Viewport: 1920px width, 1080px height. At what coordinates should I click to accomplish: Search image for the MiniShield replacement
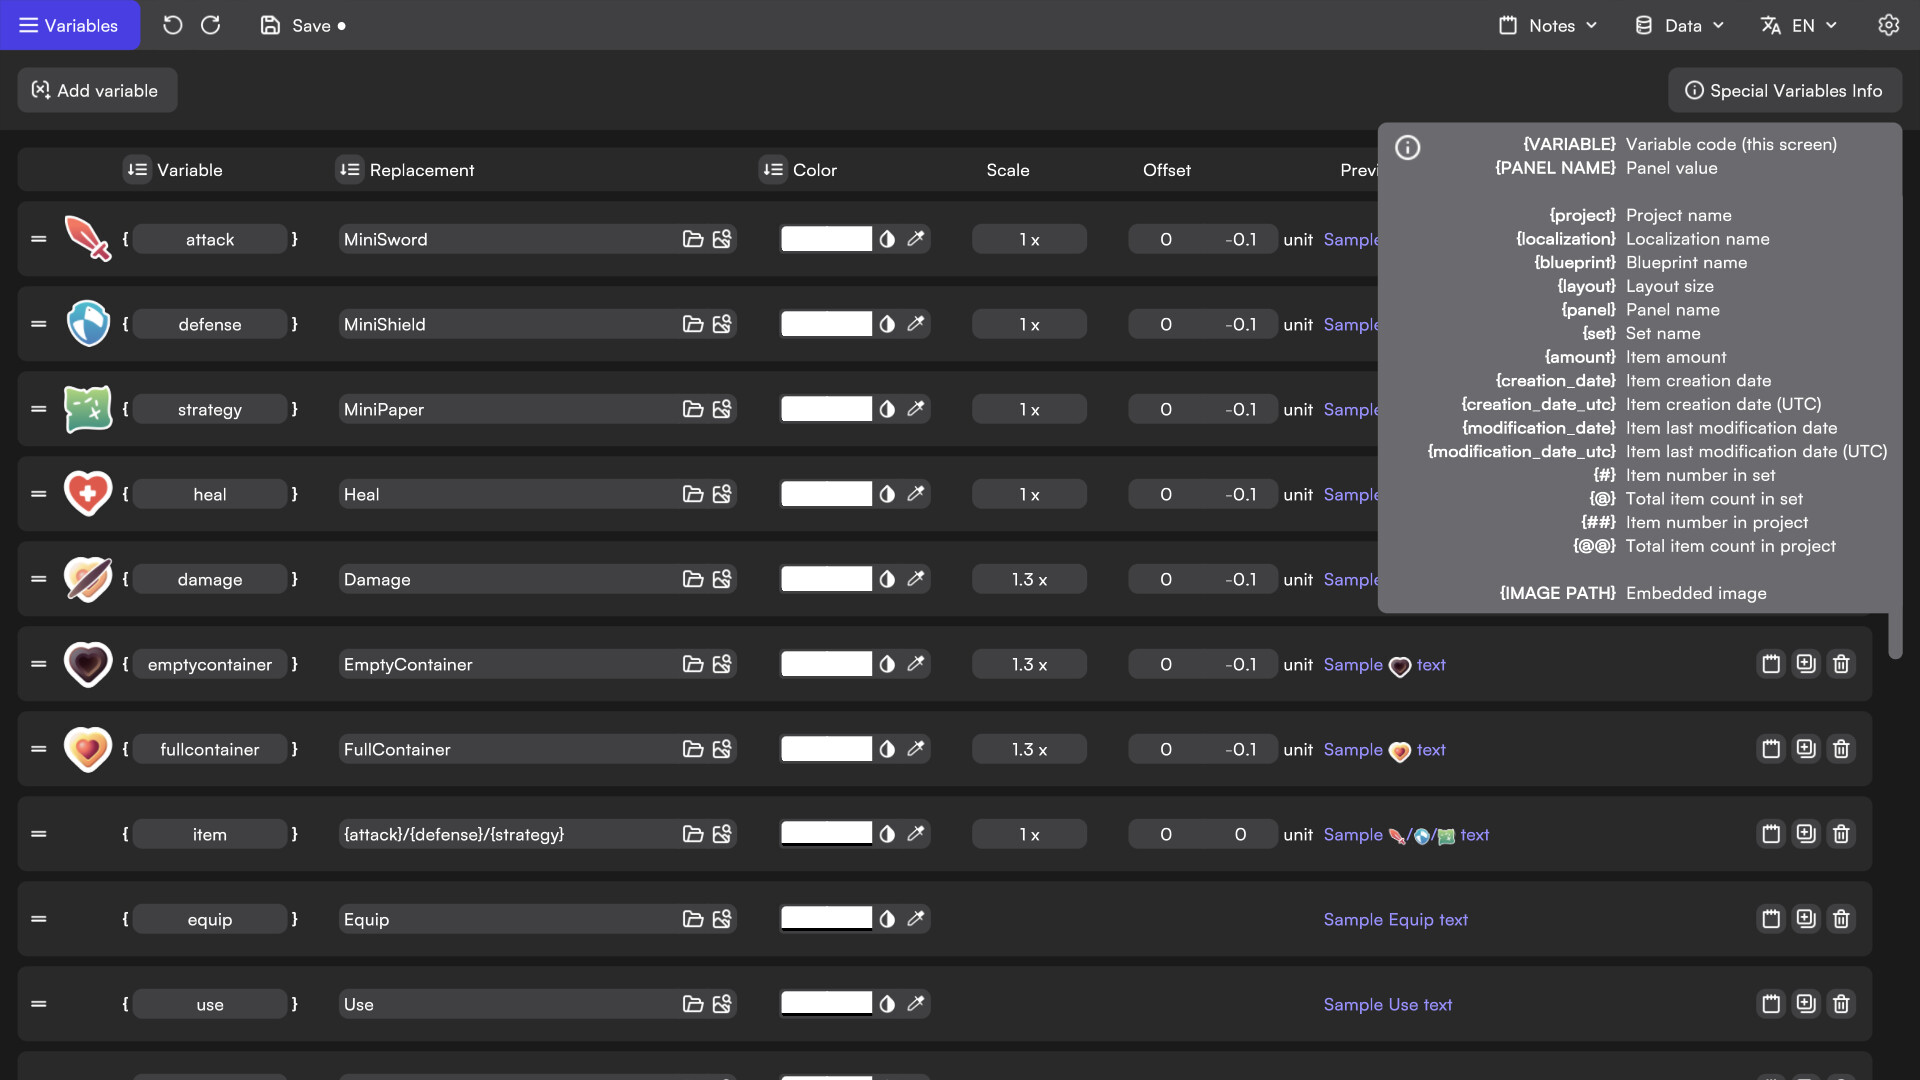722,323
